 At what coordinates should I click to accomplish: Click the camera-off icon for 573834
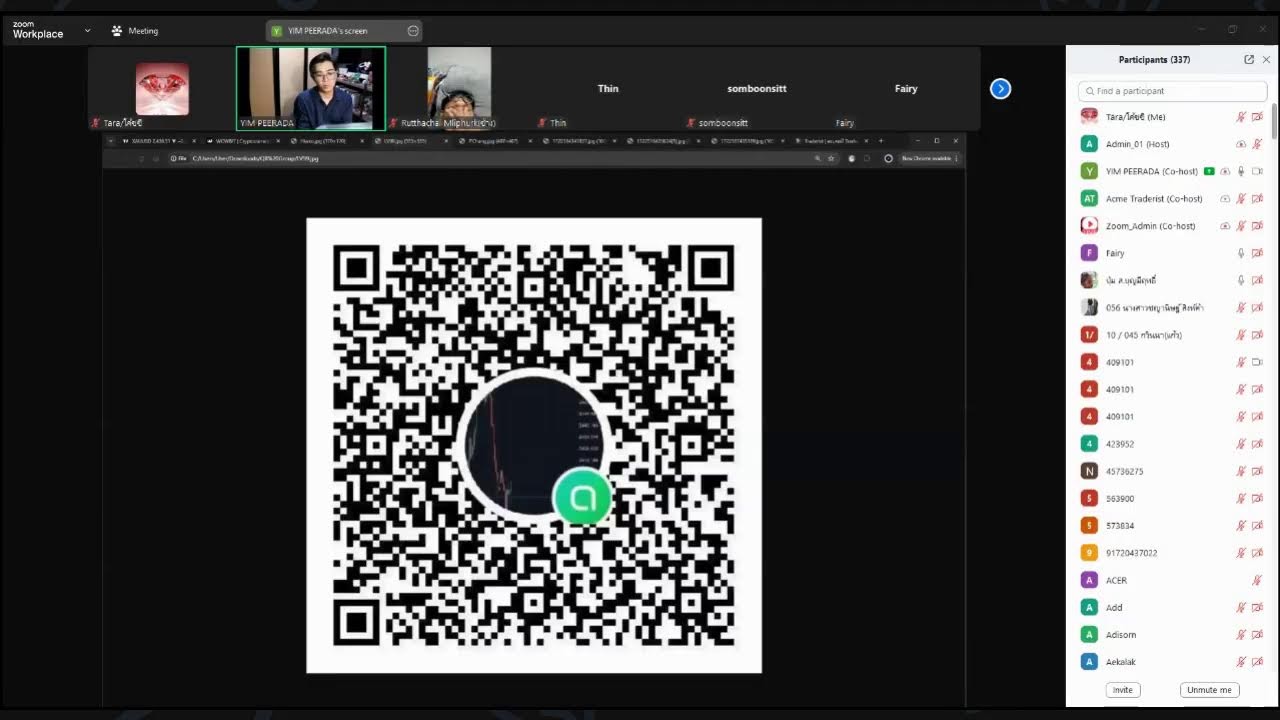coord(1257,526)
